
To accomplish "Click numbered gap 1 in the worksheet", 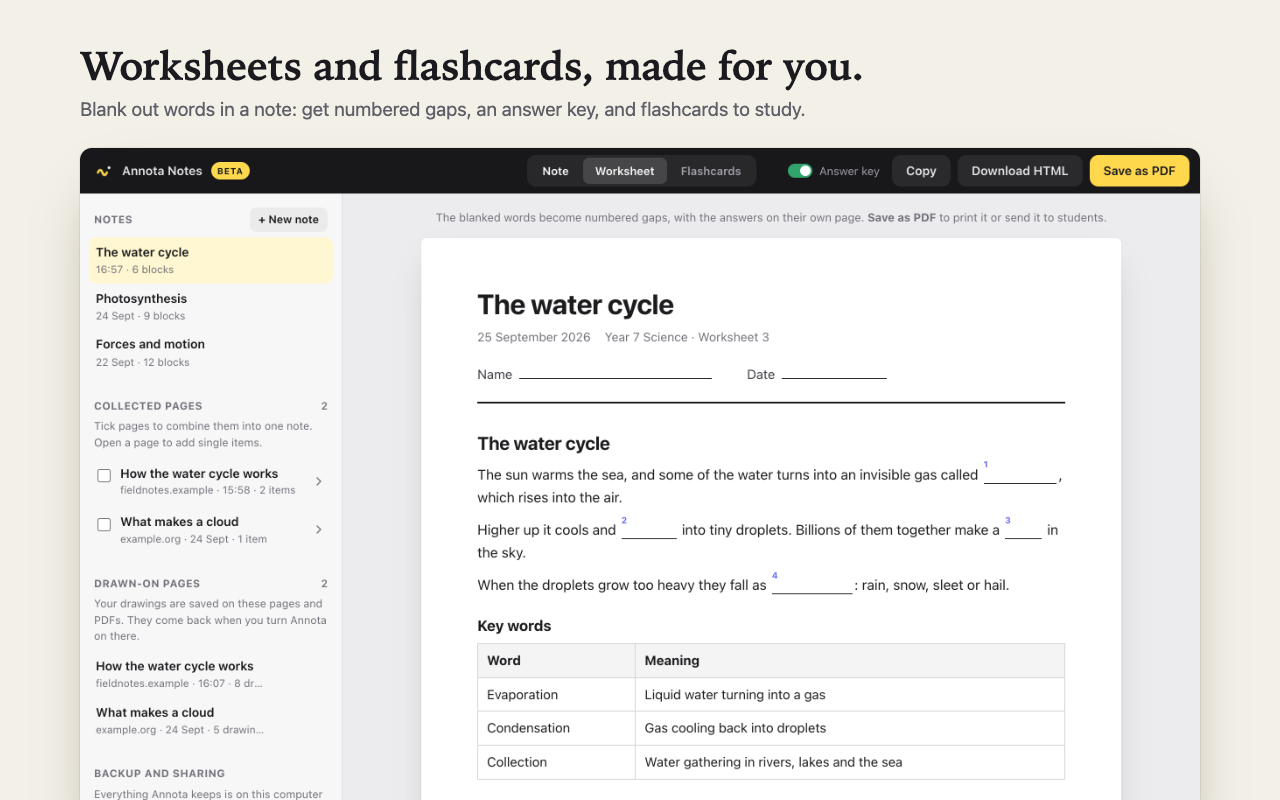I will click(x=1020, y=476).
